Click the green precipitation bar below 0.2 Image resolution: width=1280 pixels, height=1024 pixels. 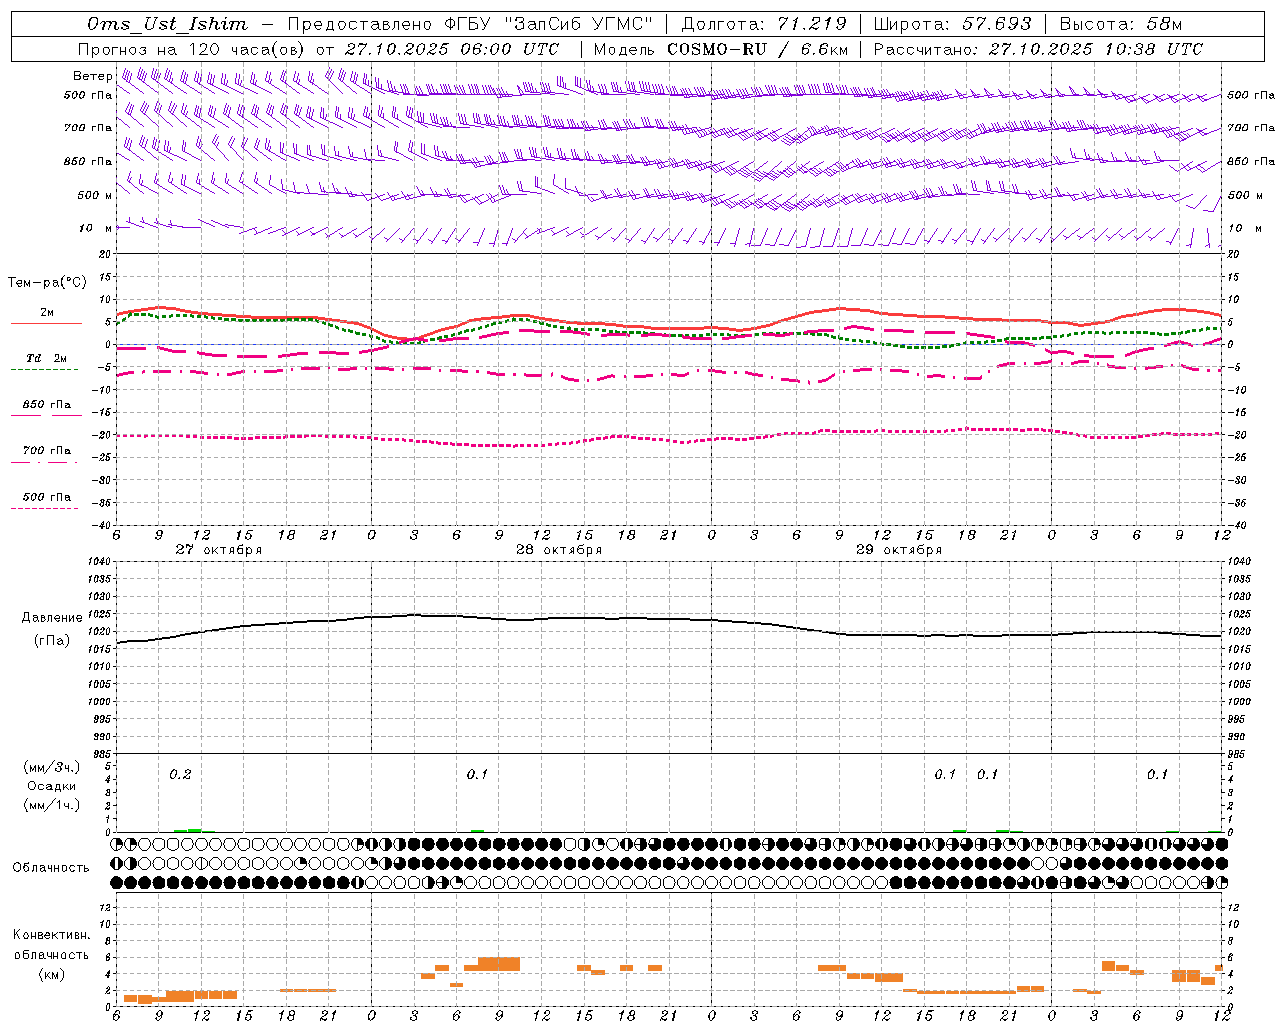click(x=187, y=830)
